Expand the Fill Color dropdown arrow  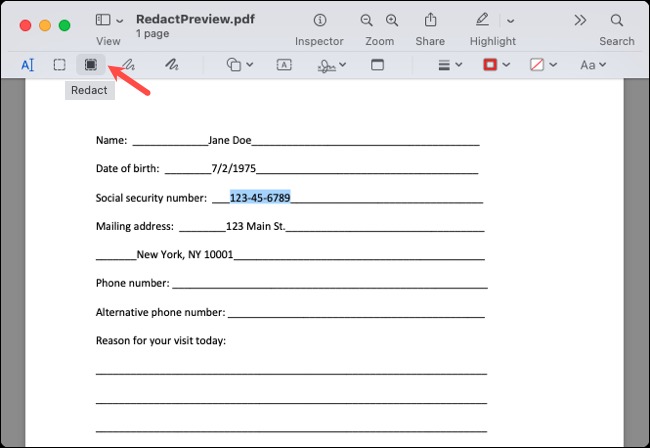point(553,65)
